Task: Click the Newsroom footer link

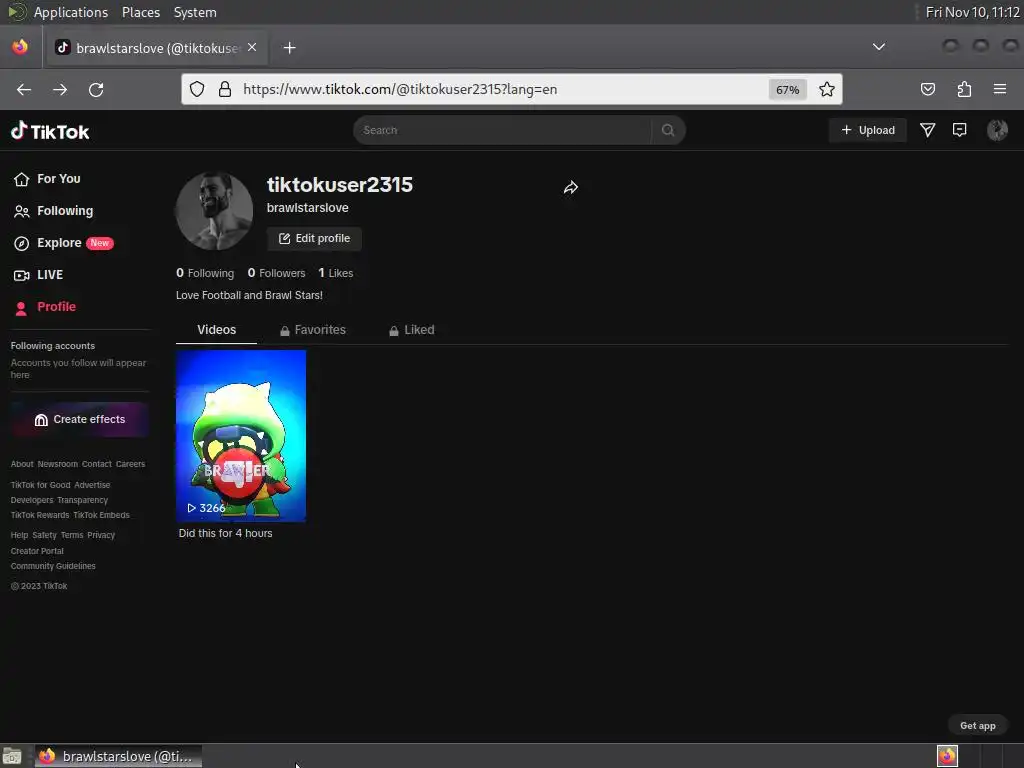Action: 57,464
